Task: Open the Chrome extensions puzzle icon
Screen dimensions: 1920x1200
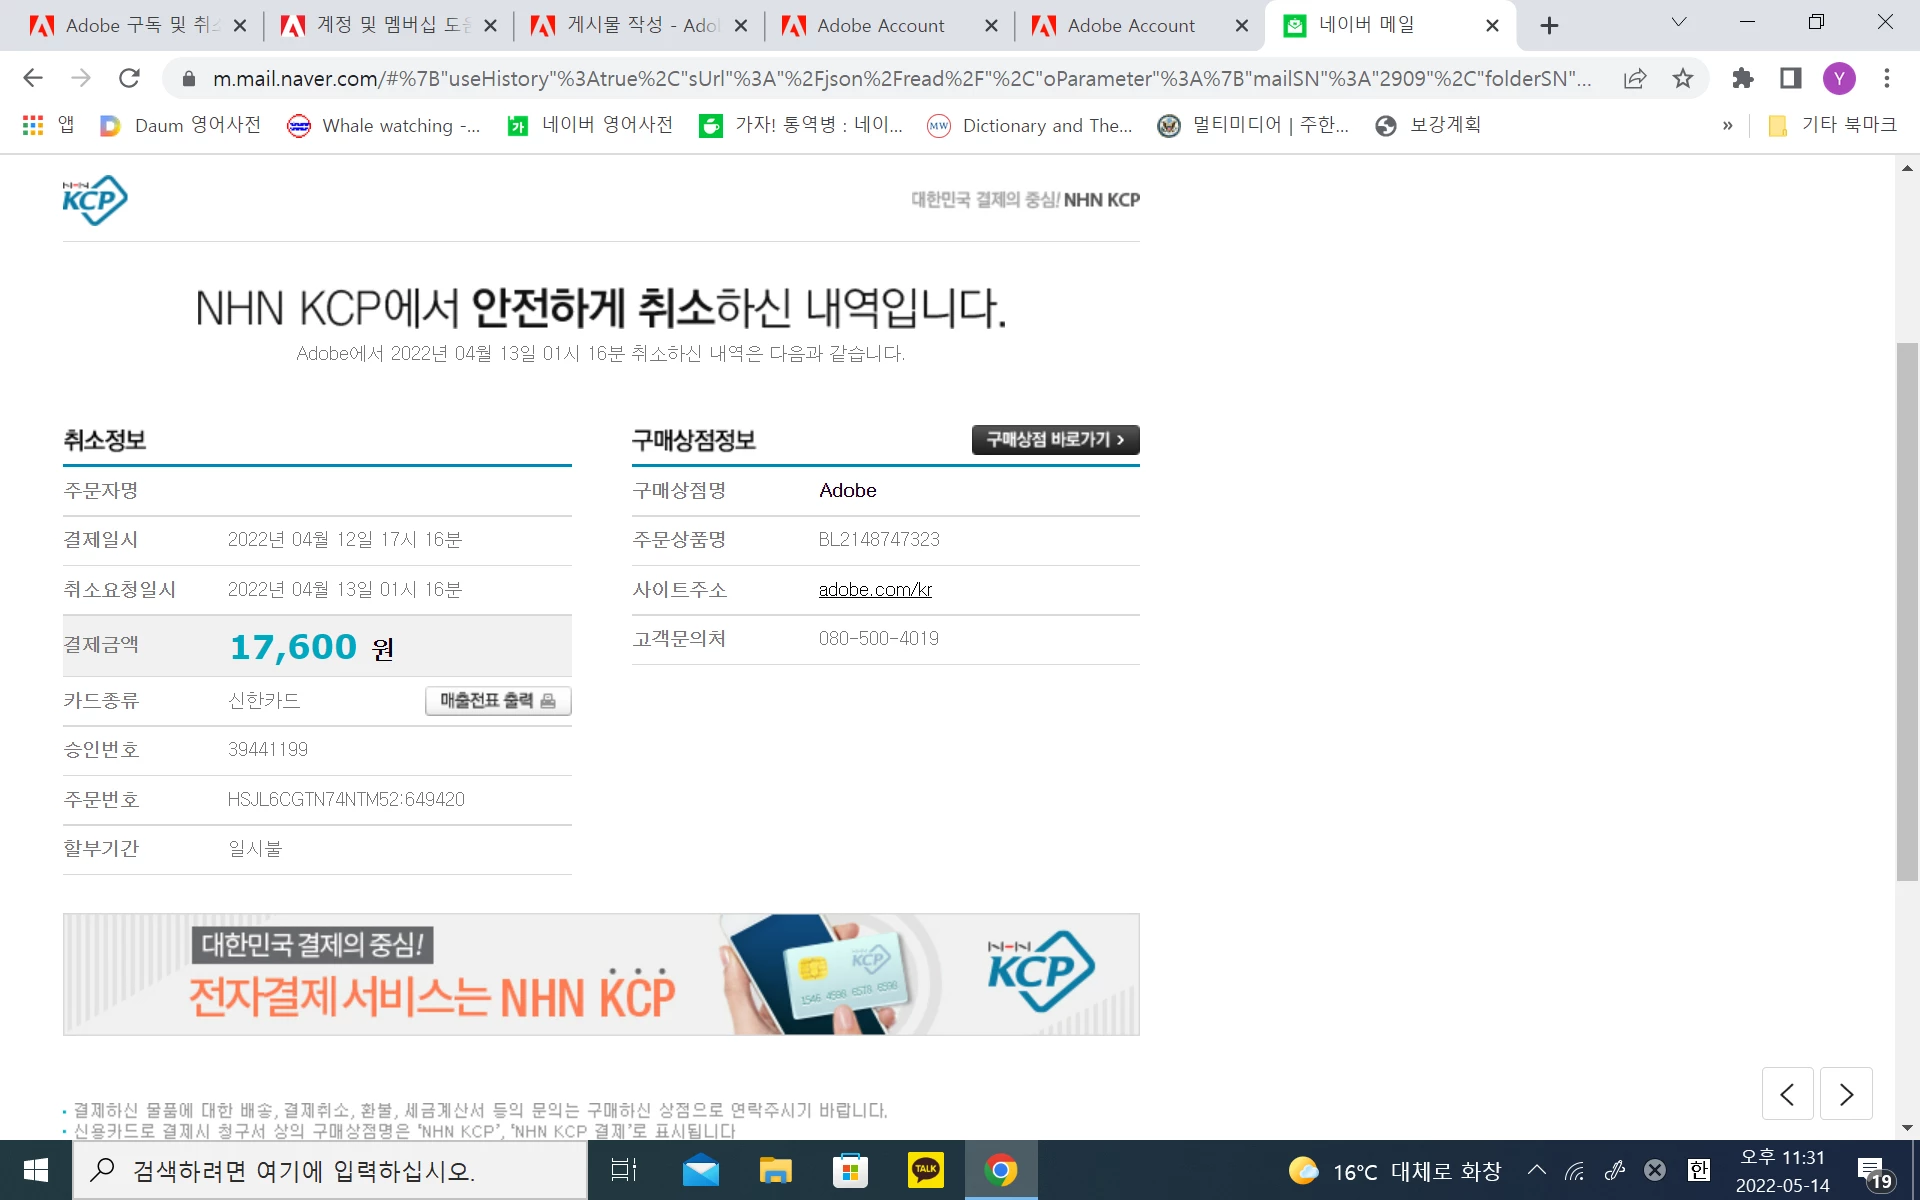Action: point(1742,78)
